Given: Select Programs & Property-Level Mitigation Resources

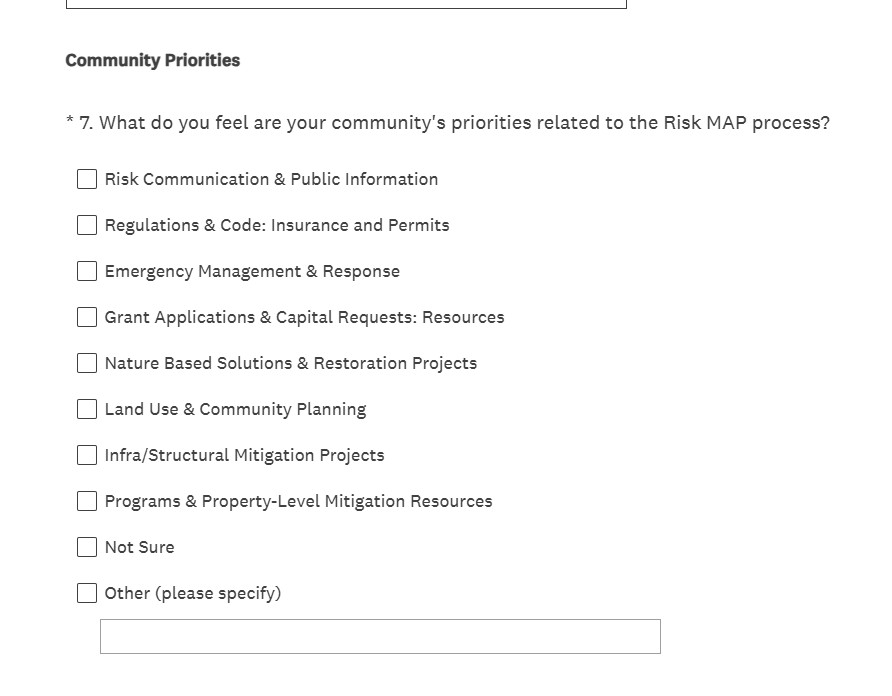Looking at the screenshot, I should 87,501.
